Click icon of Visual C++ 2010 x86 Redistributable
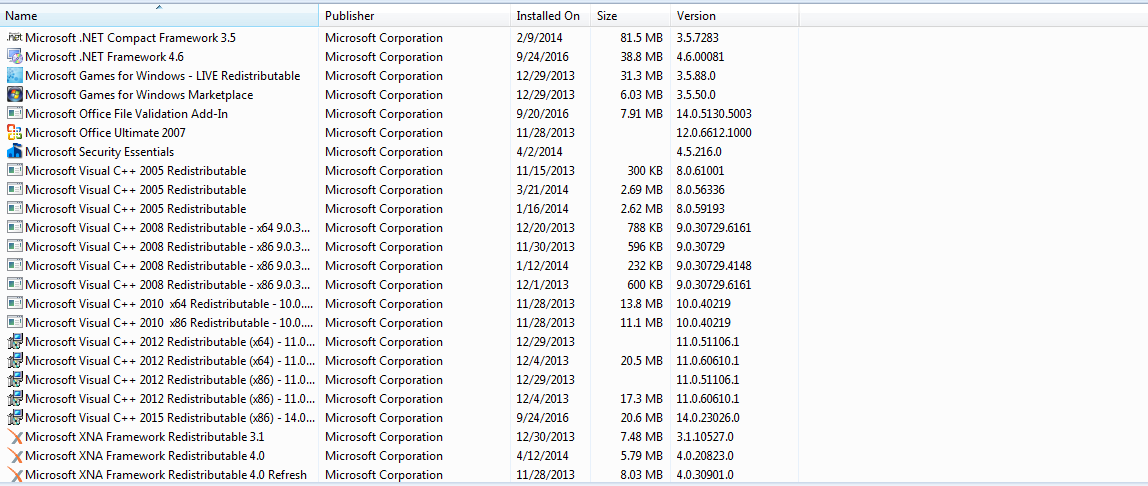 click(14, 323)
